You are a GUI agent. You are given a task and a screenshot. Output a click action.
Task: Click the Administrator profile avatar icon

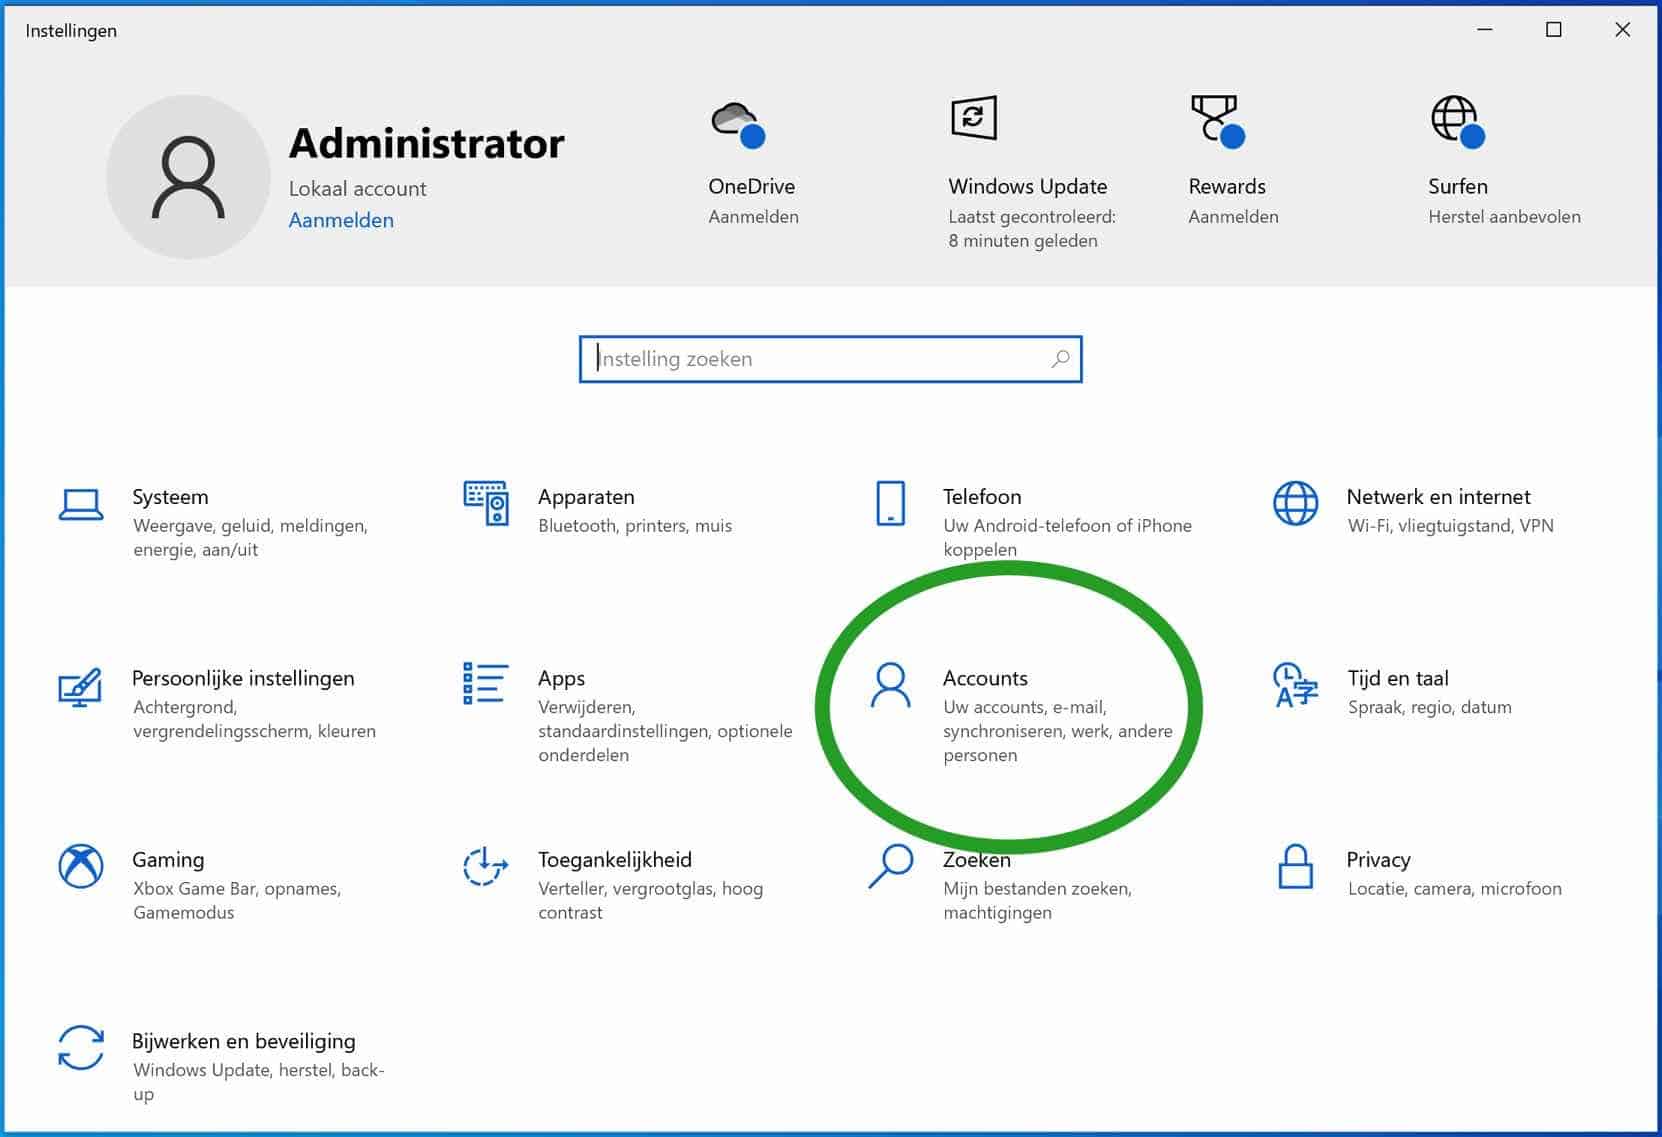pos(188,177)
